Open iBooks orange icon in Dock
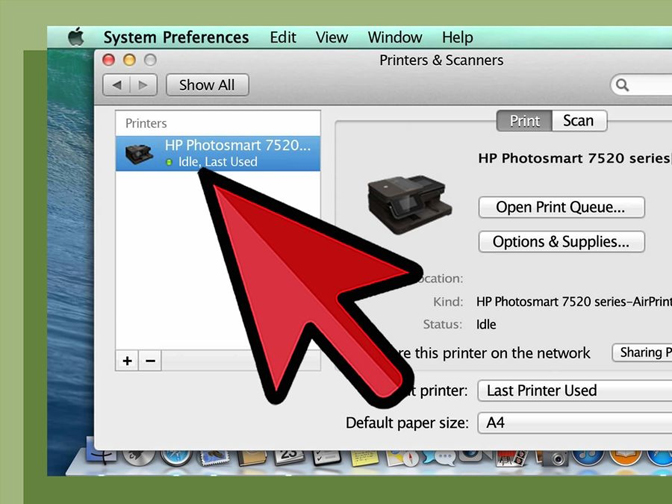Screen dimensions: 672x504 pyautogui.click(x=625, y=458)
